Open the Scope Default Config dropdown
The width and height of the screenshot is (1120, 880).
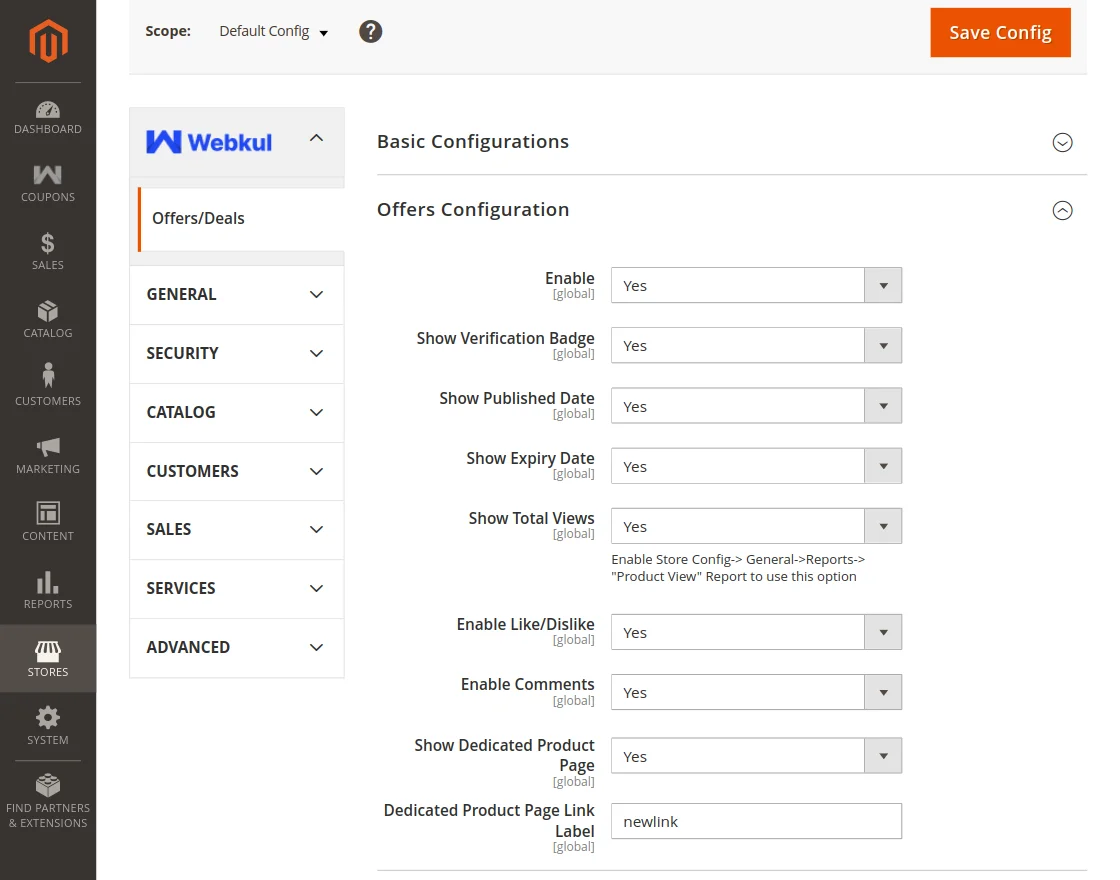(x=272, y=31)
